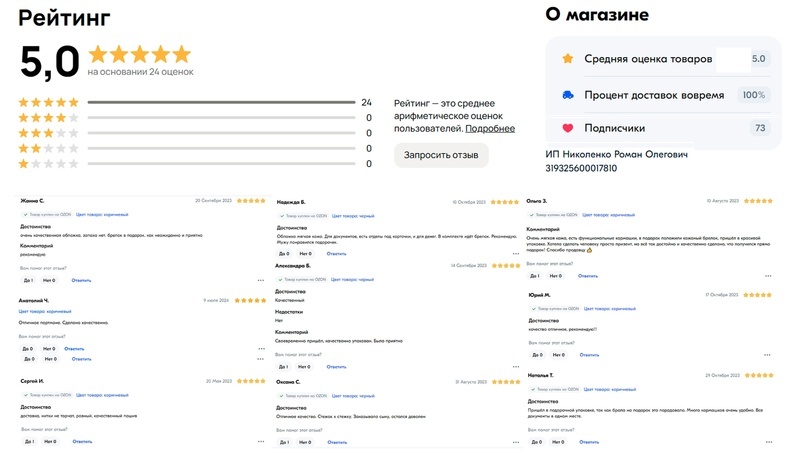Screen dimensions: 807x456
Task: Click the star rating on Жанна С. review
Action: pyautogui.click(x=250, y=201)
